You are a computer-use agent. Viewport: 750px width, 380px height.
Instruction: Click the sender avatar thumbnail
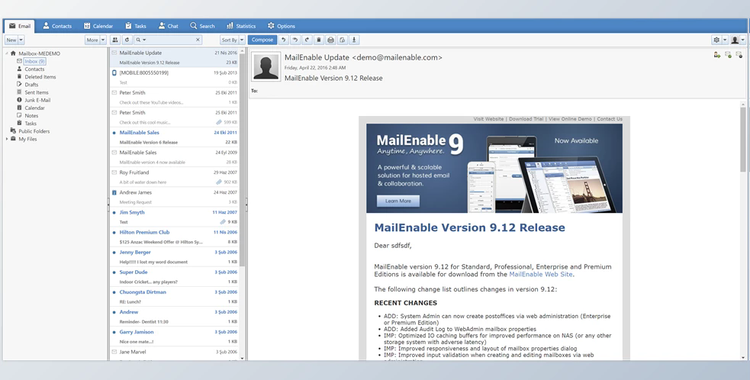coord(266,67)
